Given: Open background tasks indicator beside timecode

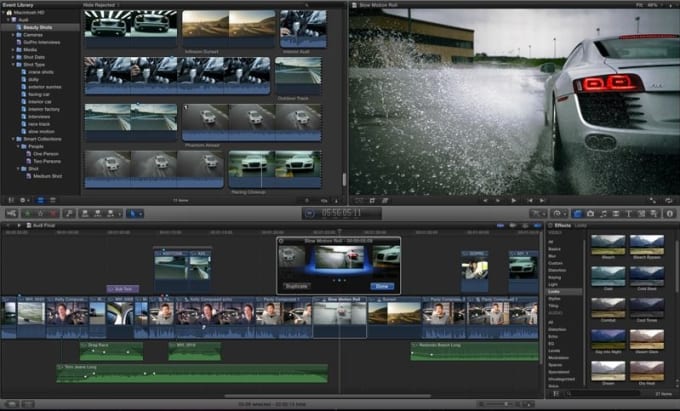Looking at the screenshot, I should point(309,213).
